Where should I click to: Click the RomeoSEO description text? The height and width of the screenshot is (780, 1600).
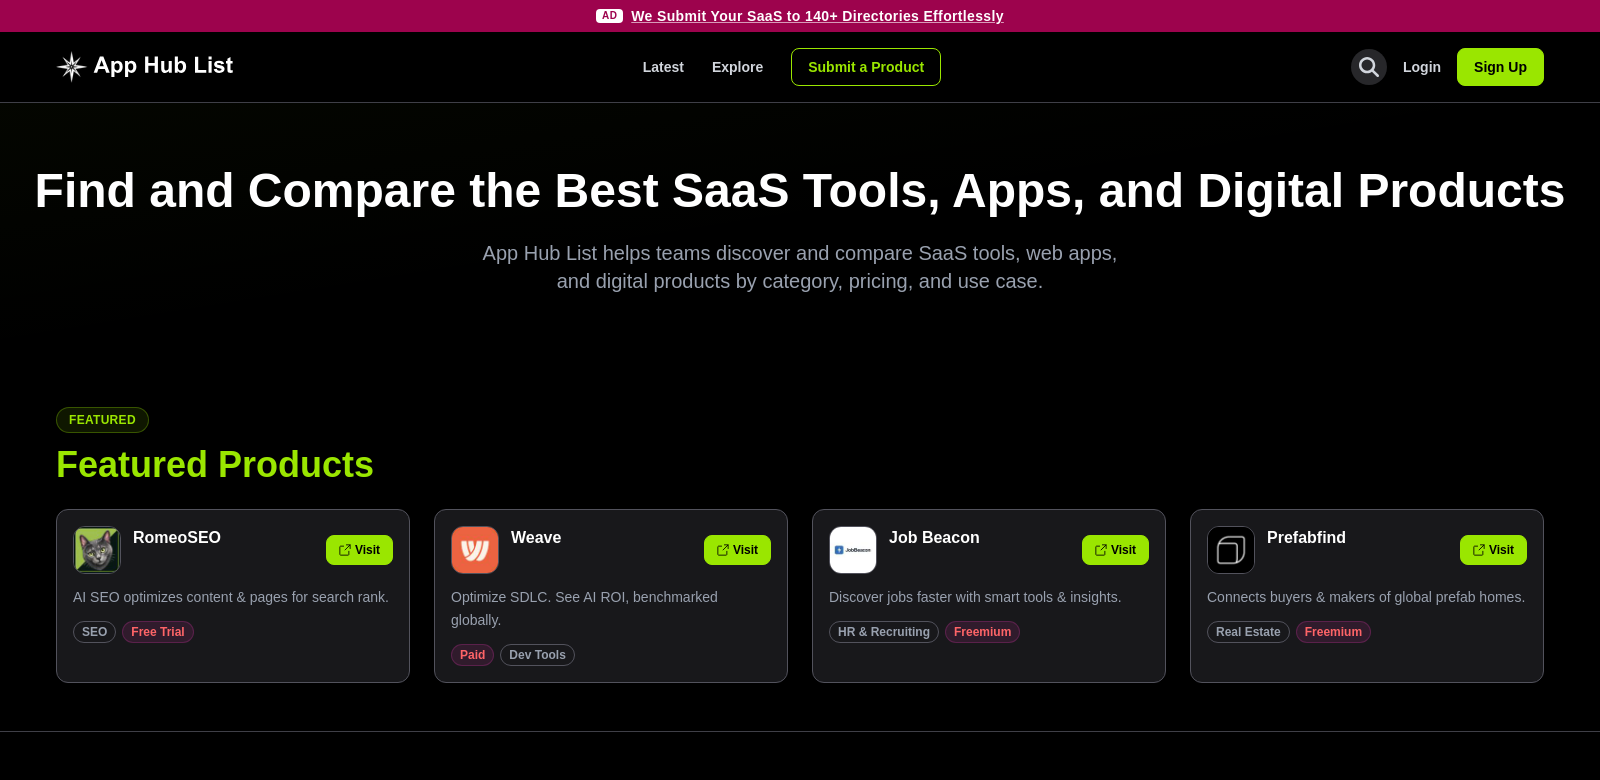tap(231, 597)
